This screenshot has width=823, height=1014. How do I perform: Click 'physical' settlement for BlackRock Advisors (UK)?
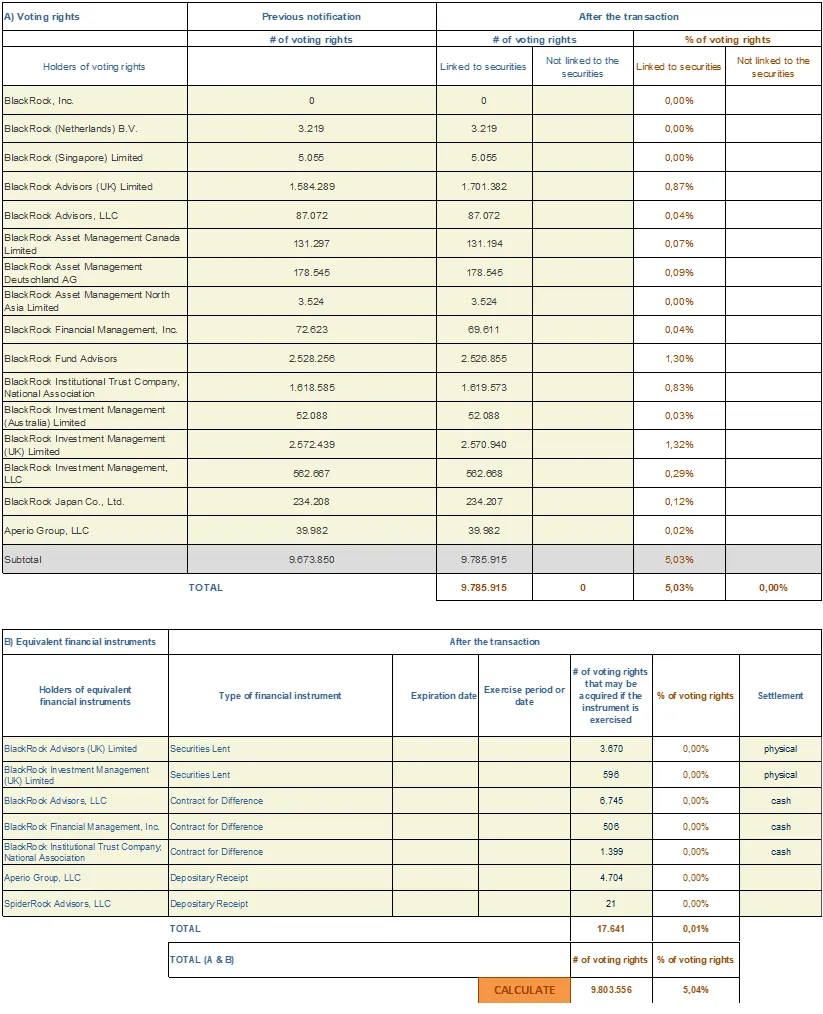click(780, 749)
